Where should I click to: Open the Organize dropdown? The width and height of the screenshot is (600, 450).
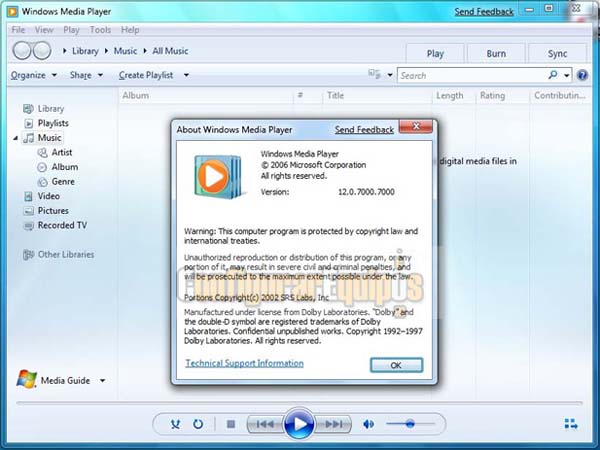(x=34, y=75)
